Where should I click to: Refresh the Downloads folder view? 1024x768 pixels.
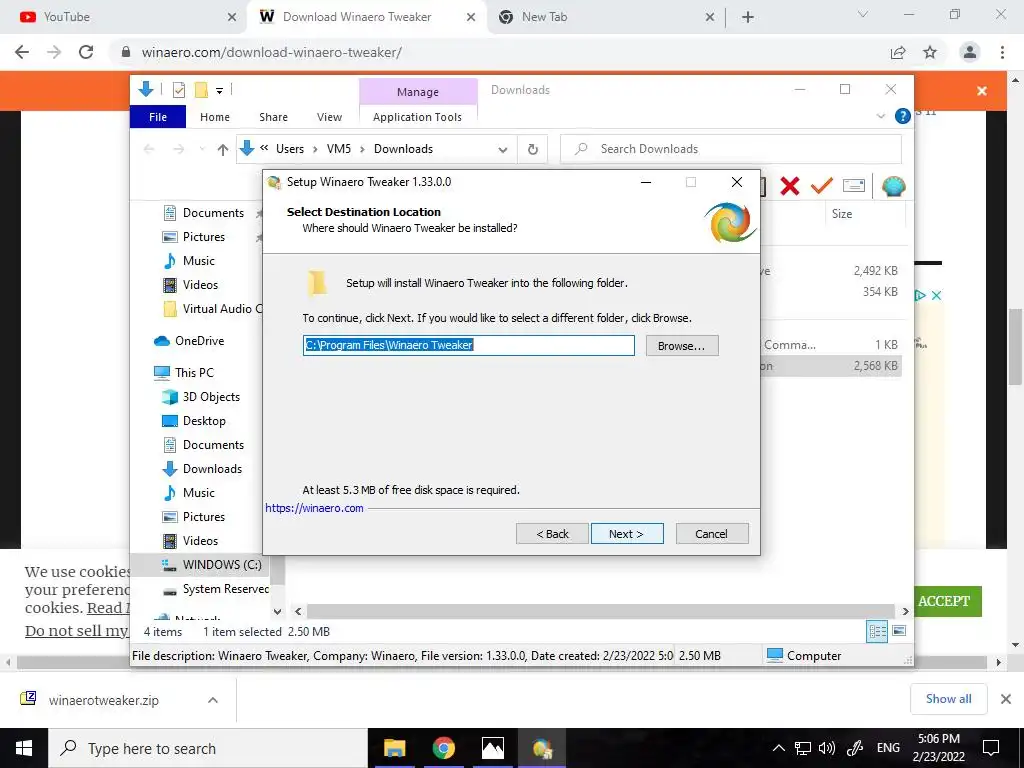[533, 150]
